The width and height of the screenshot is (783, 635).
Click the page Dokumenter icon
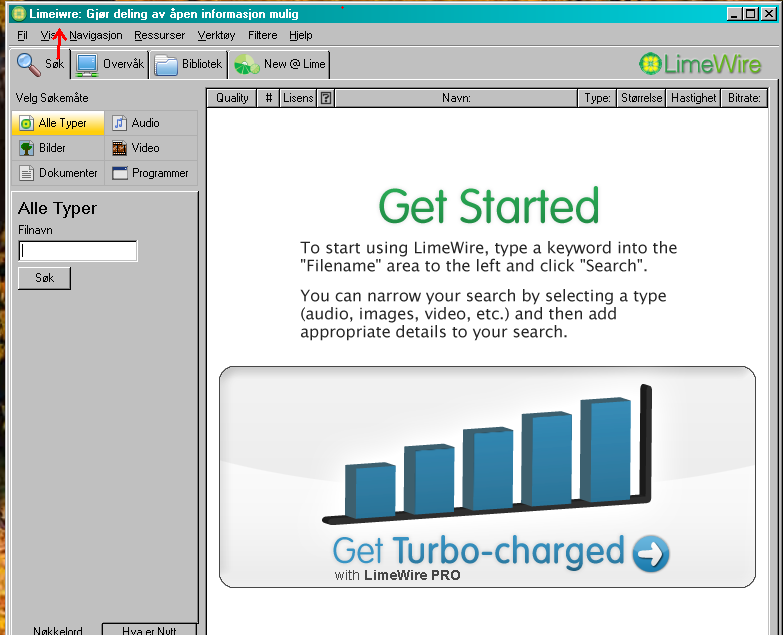point(26,173)
